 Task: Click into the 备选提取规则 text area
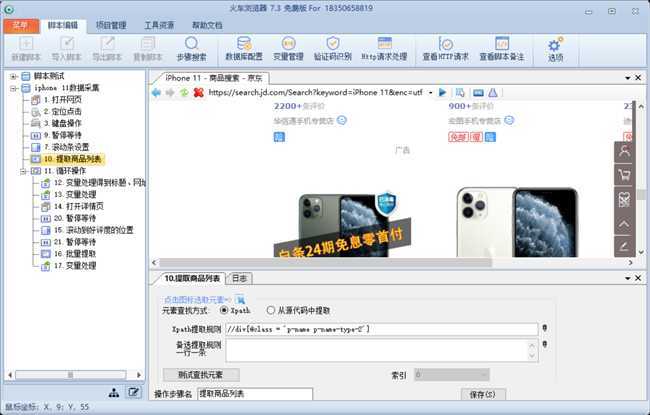(x=381, y=351)
